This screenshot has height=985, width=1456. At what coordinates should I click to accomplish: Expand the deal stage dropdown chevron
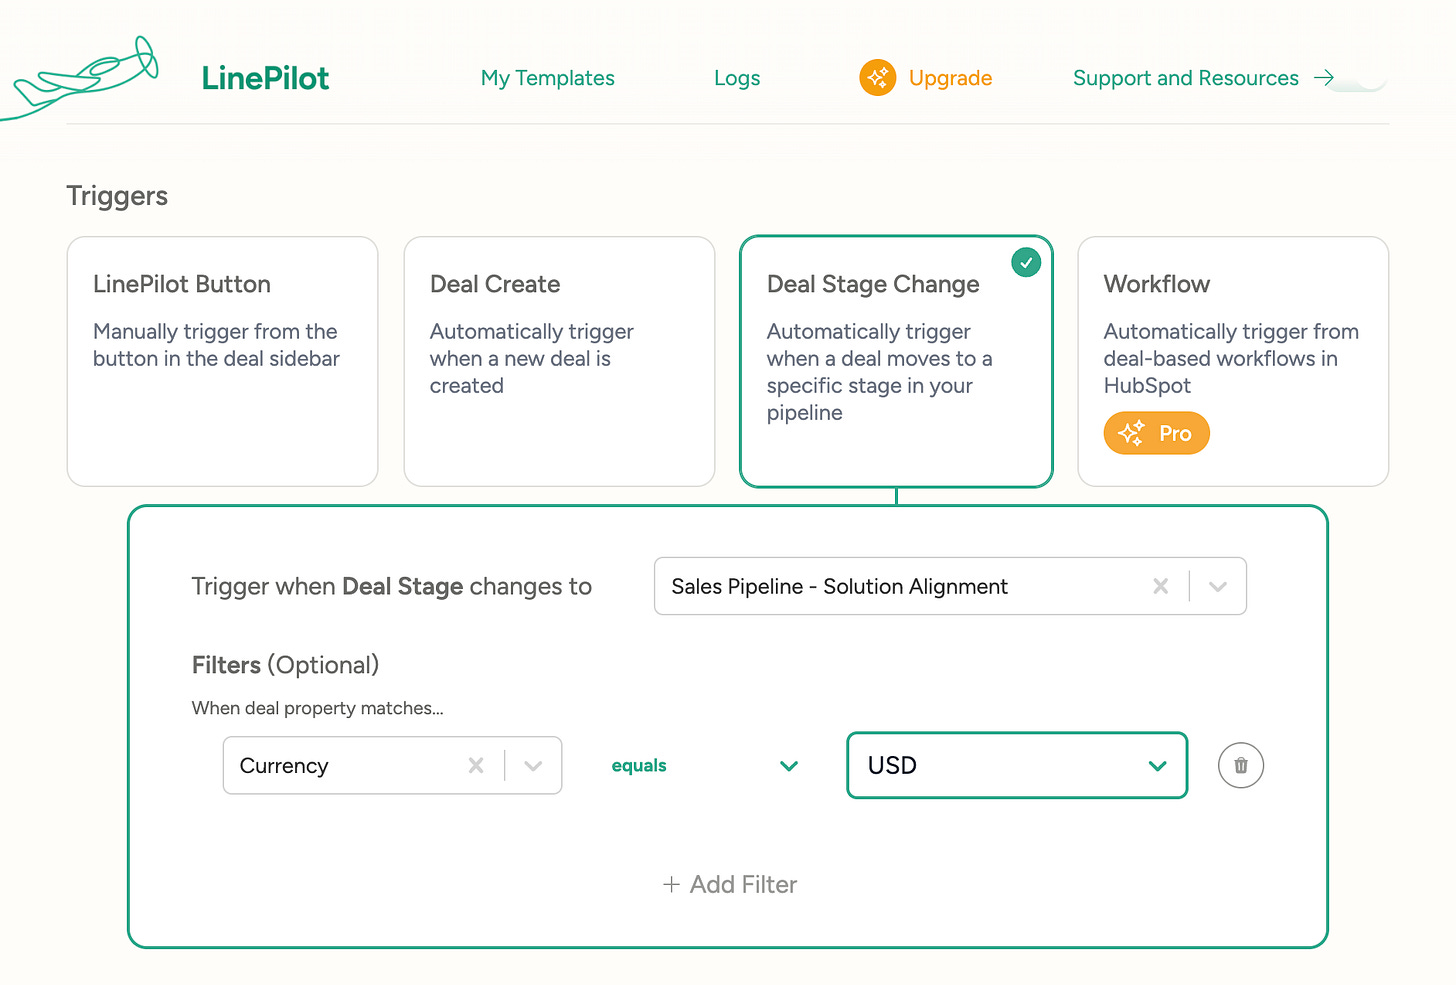pos(1217,587)
